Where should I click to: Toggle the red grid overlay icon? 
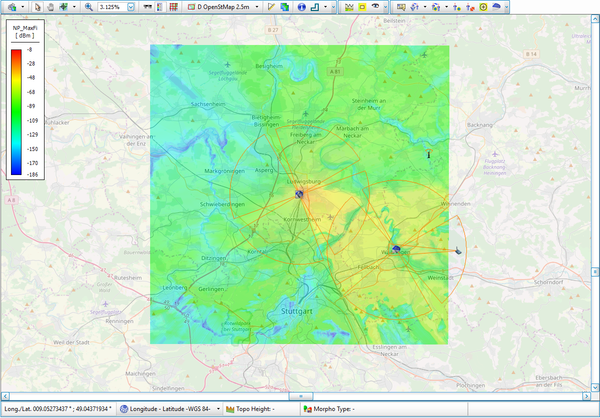[173, 7]
